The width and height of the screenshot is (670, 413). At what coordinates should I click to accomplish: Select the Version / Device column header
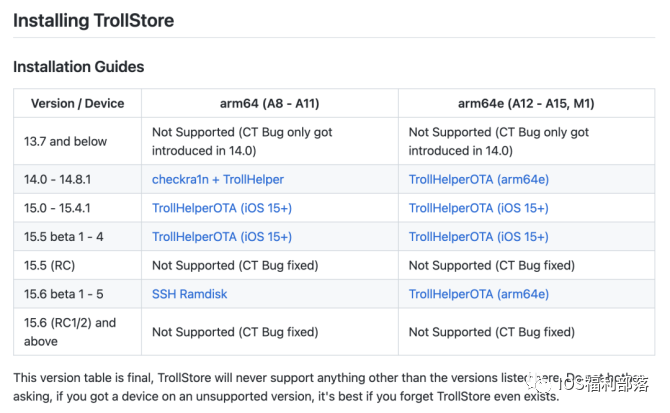(x=77, y=103)
